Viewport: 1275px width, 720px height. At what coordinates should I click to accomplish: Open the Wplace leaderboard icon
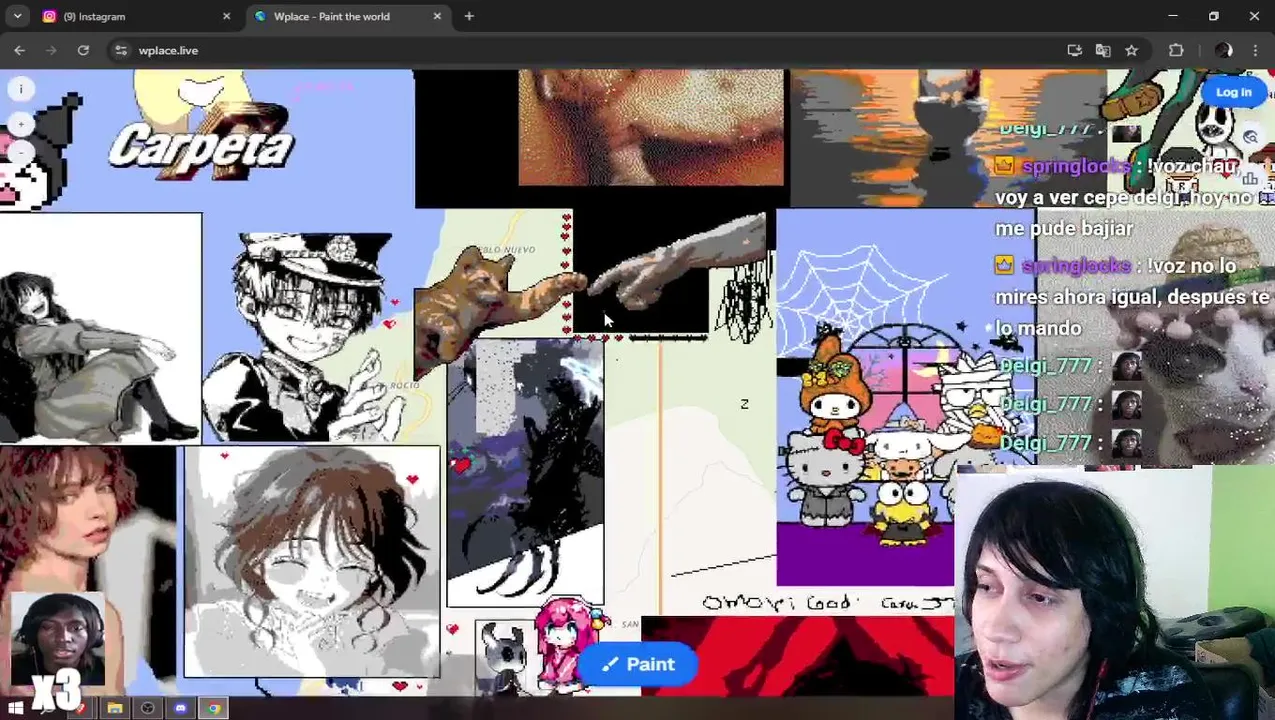point(1251,179)
